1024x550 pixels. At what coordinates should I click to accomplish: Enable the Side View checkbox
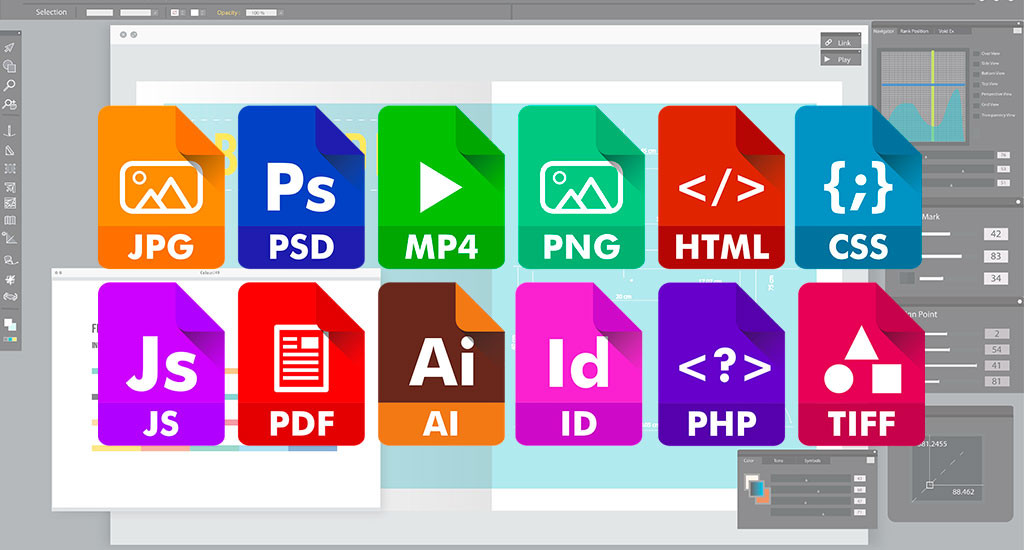tap(976, 63)
